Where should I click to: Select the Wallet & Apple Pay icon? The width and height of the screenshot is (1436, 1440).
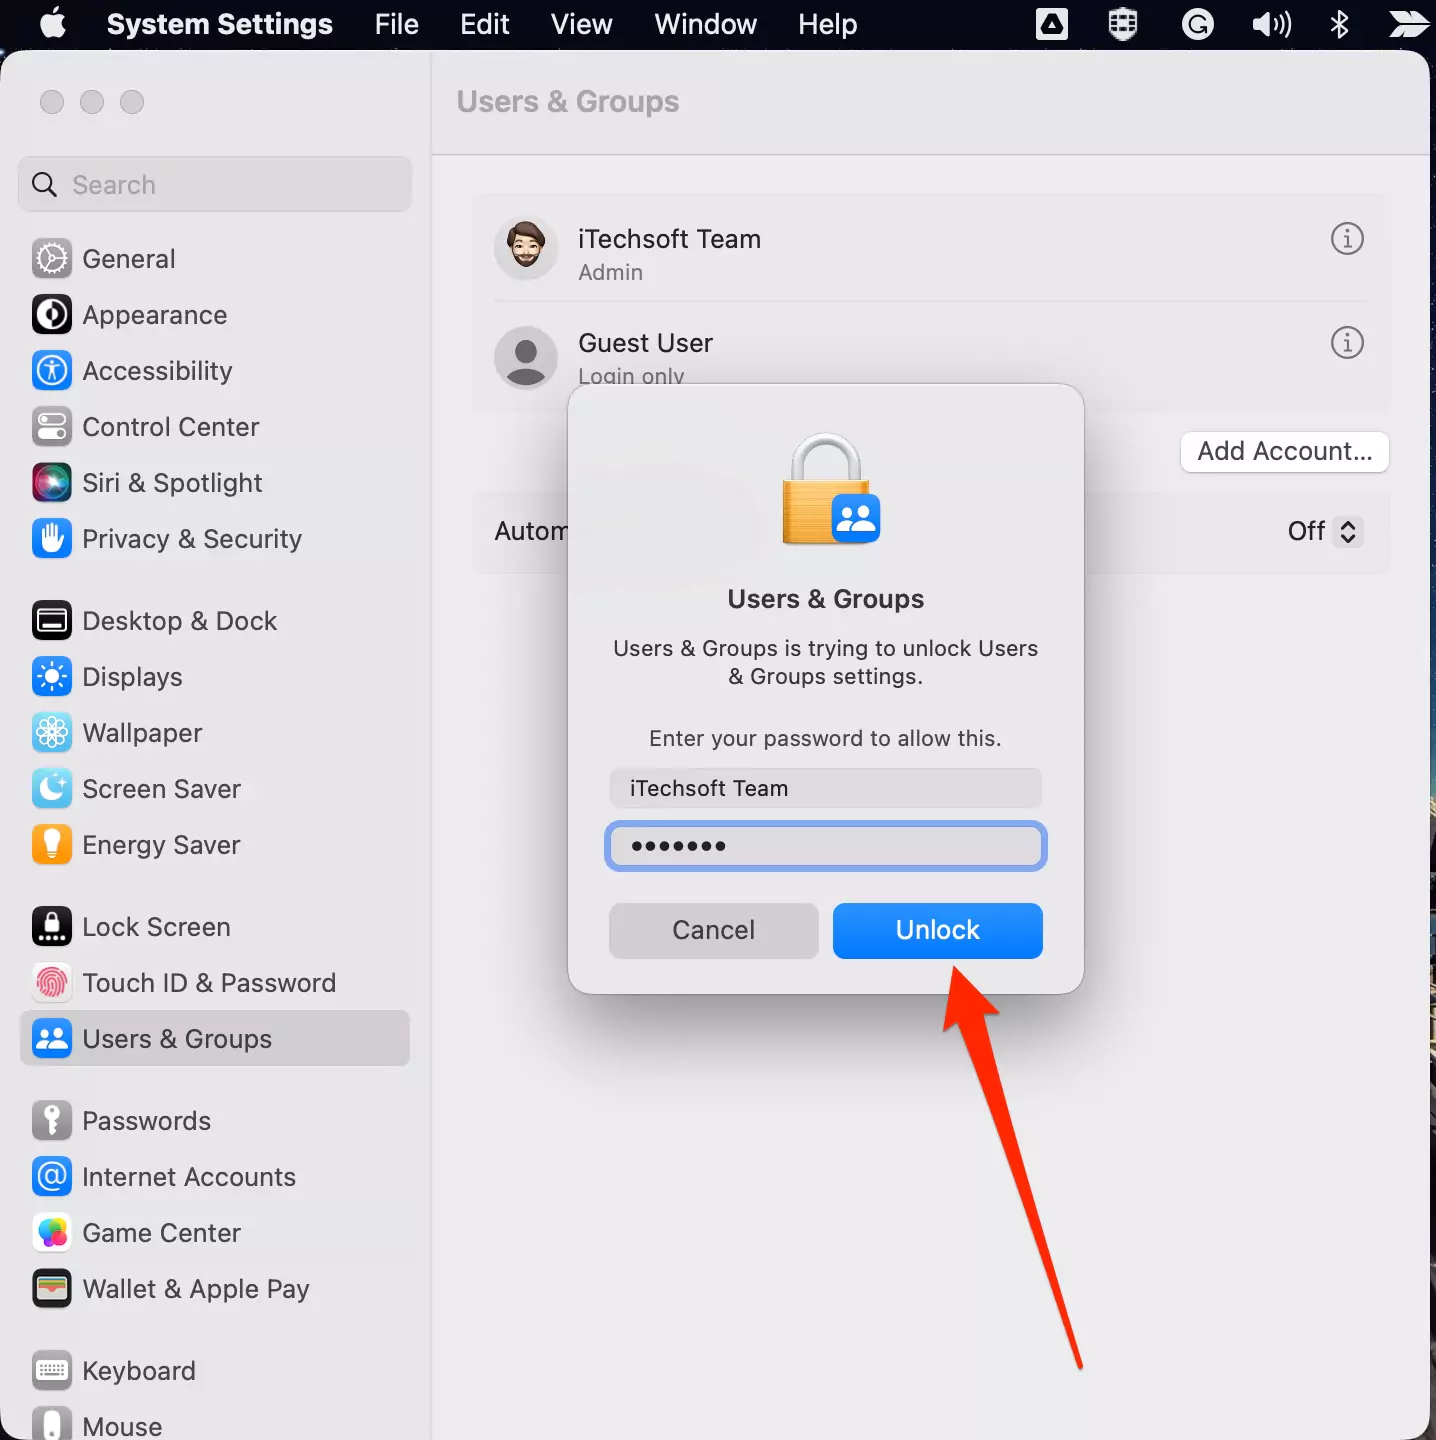coord(52,1289)
